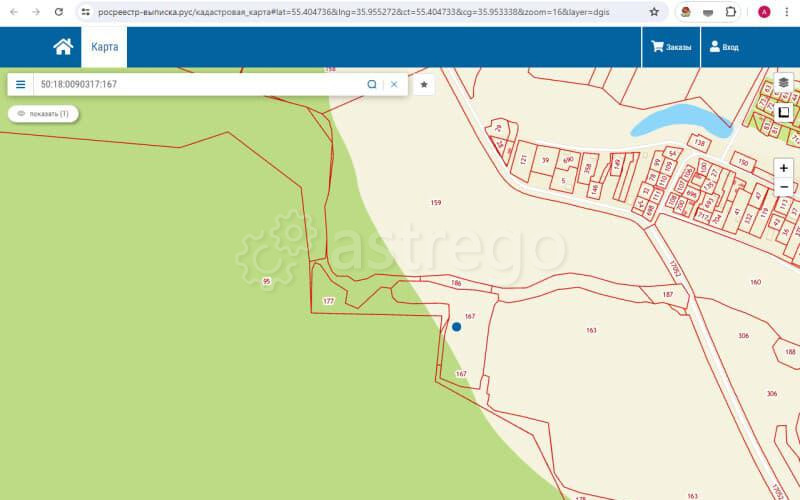The image size is (800, 500).
Task: Open the hamburger menu beside the search field
Action: 20,85
